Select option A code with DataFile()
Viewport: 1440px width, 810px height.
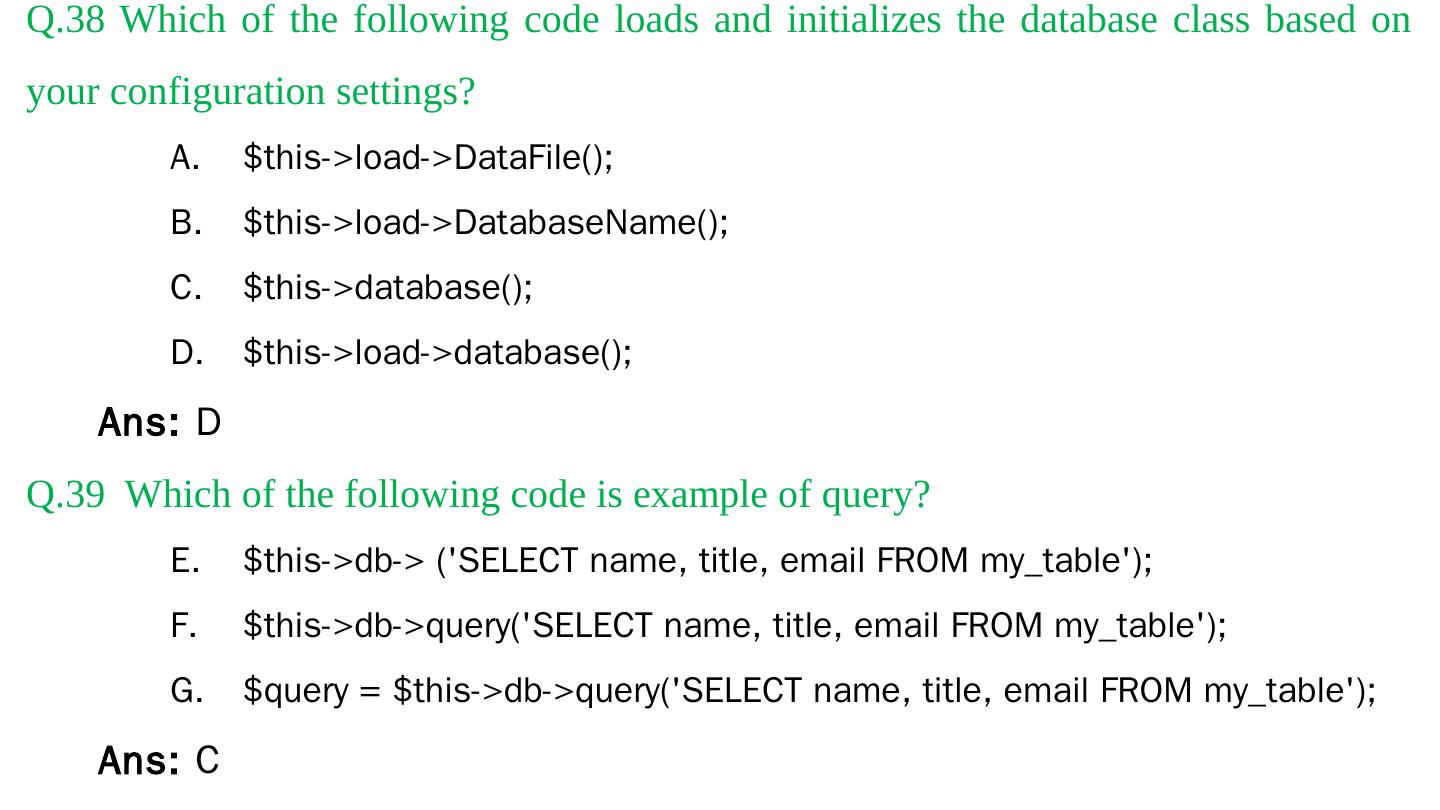point(428,158)
